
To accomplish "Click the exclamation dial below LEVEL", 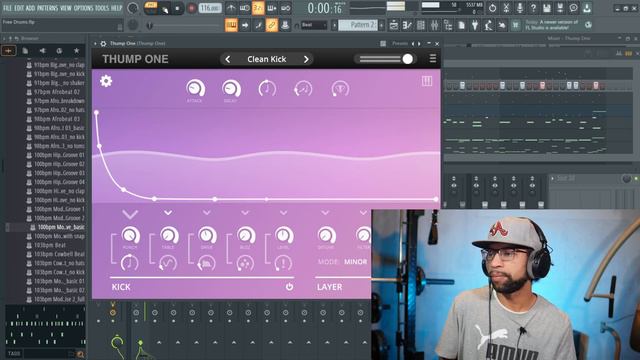I will pos(283,262).
